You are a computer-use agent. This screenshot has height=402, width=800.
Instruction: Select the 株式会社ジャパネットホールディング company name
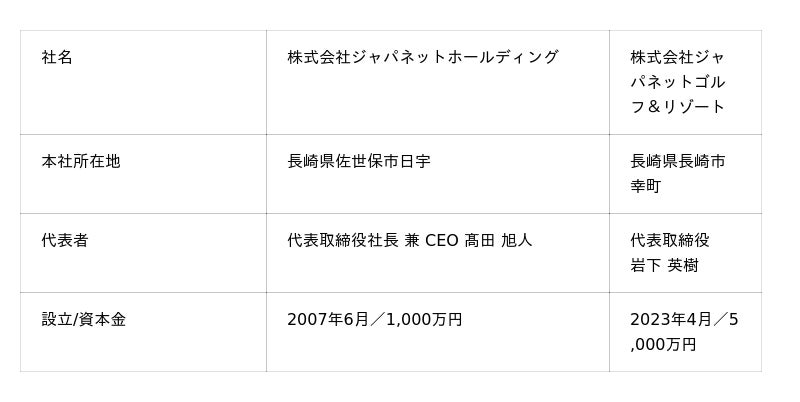pyautogui.click(x=422, y=58)
